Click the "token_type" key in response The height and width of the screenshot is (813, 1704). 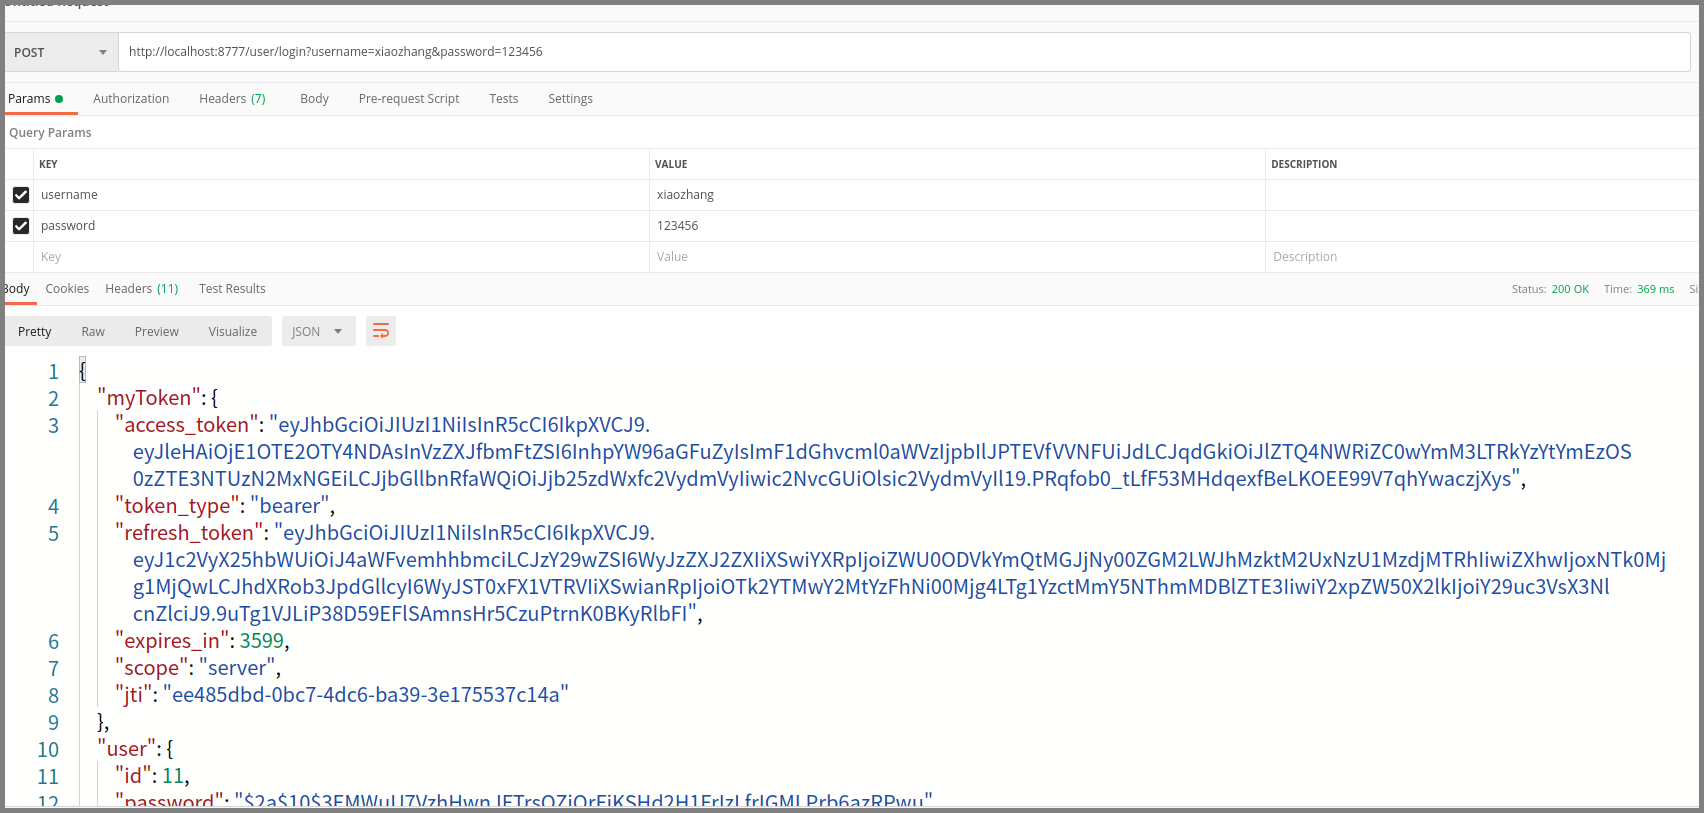pos(177,506)
